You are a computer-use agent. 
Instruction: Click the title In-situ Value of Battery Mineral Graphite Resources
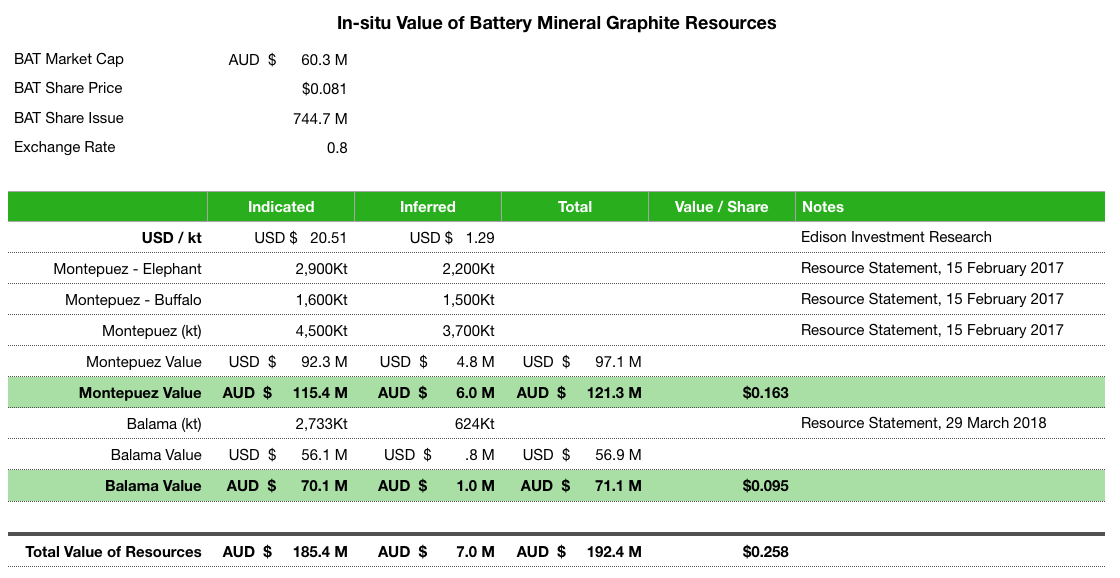pyautogui.click(x=556, y=23)
